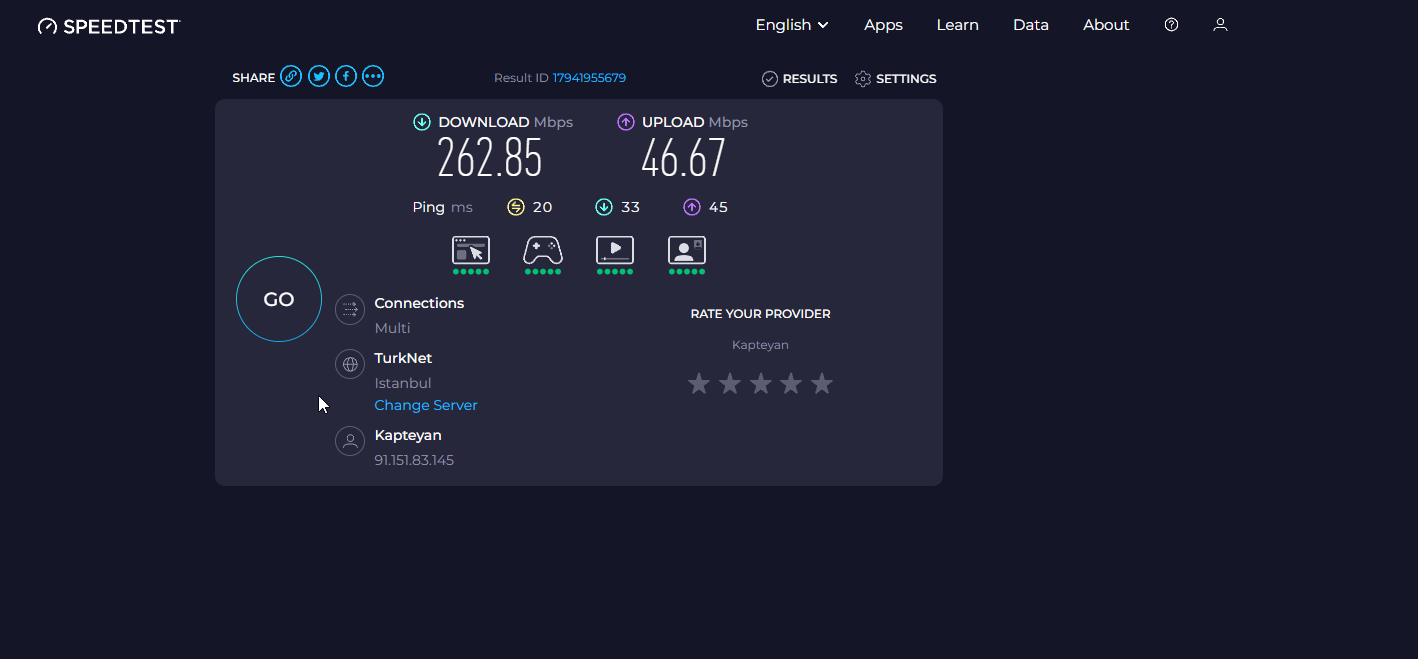Click the TurkNet server globe icon
The width and height of the screenshot is (1418, 659).
point(350,365)
